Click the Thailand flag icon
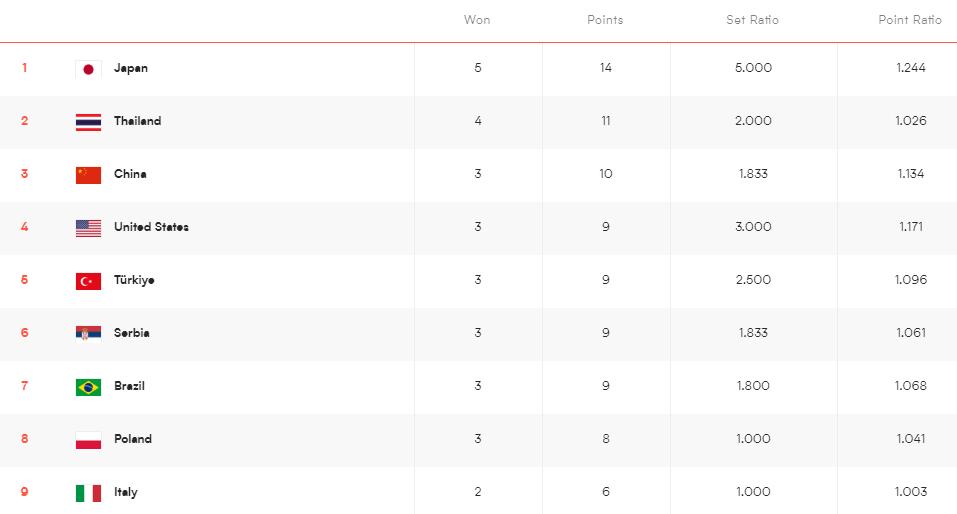957x514 pixels. tap(88, 122)
